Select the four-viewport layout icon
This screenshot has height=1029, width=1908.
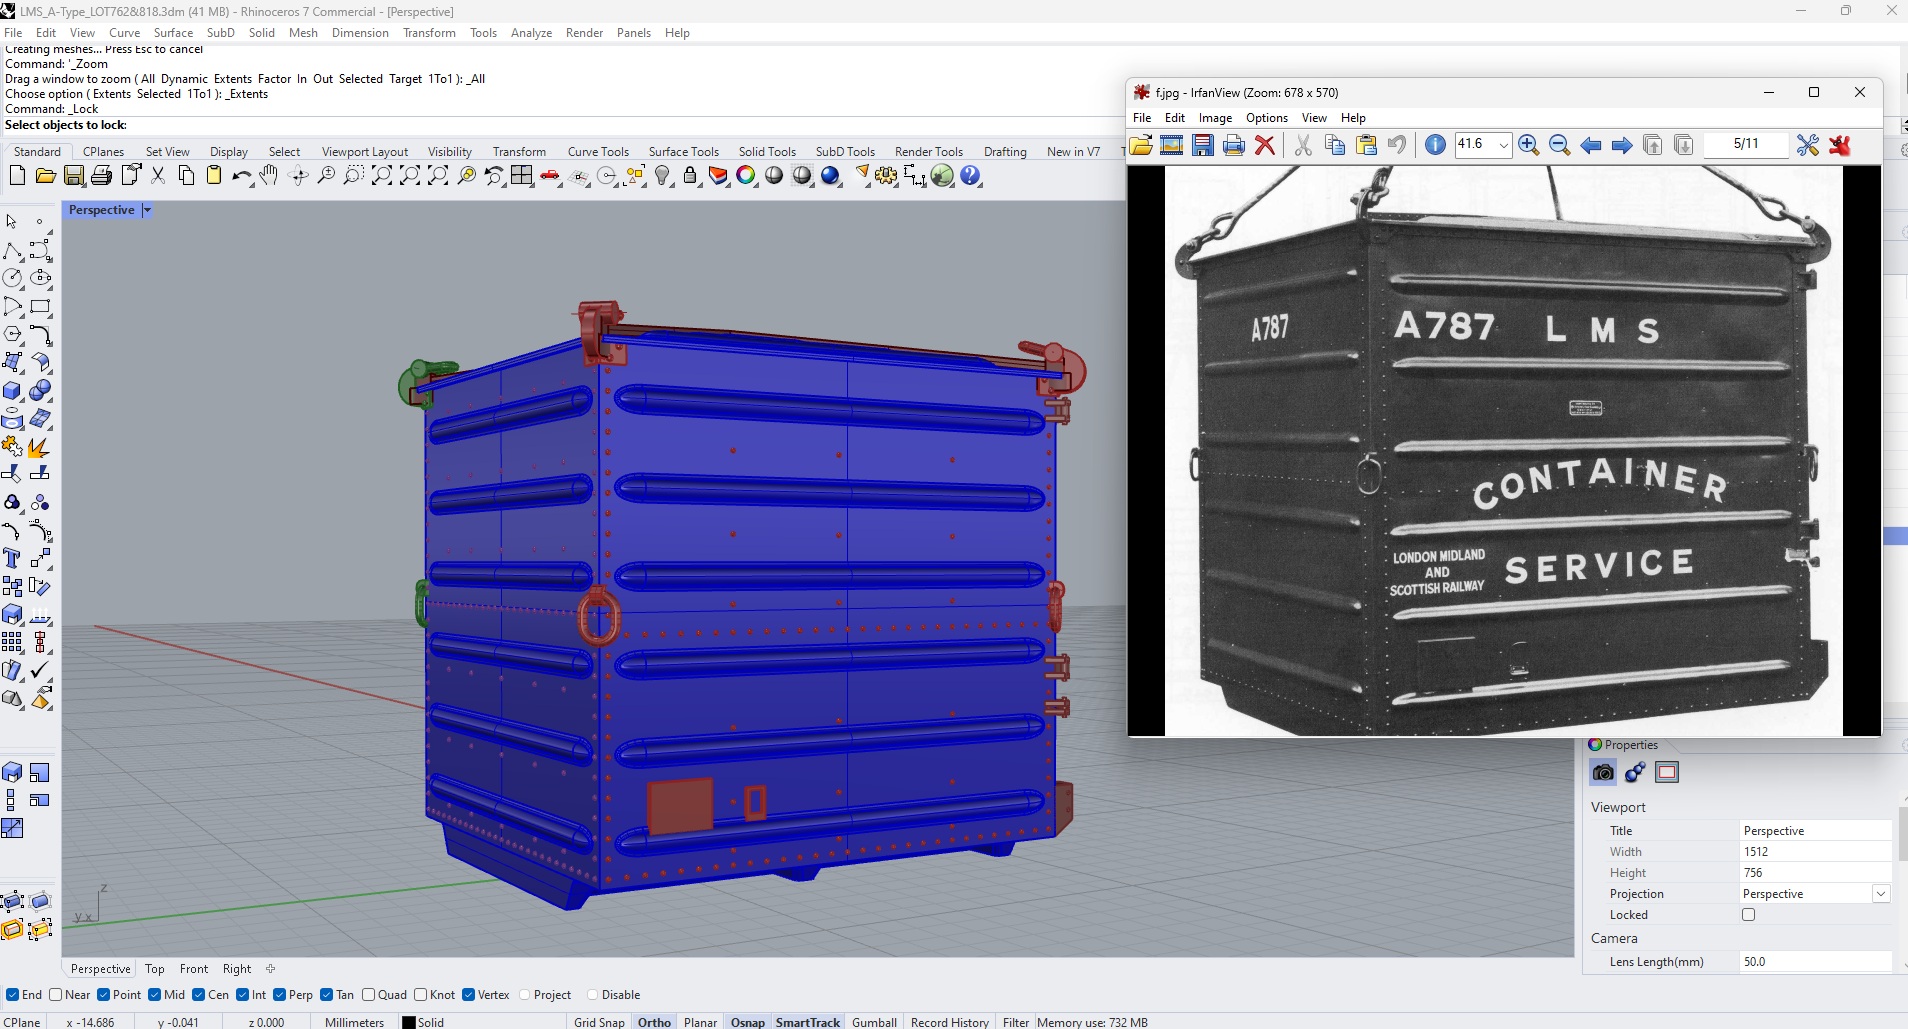tap(523, 175)
